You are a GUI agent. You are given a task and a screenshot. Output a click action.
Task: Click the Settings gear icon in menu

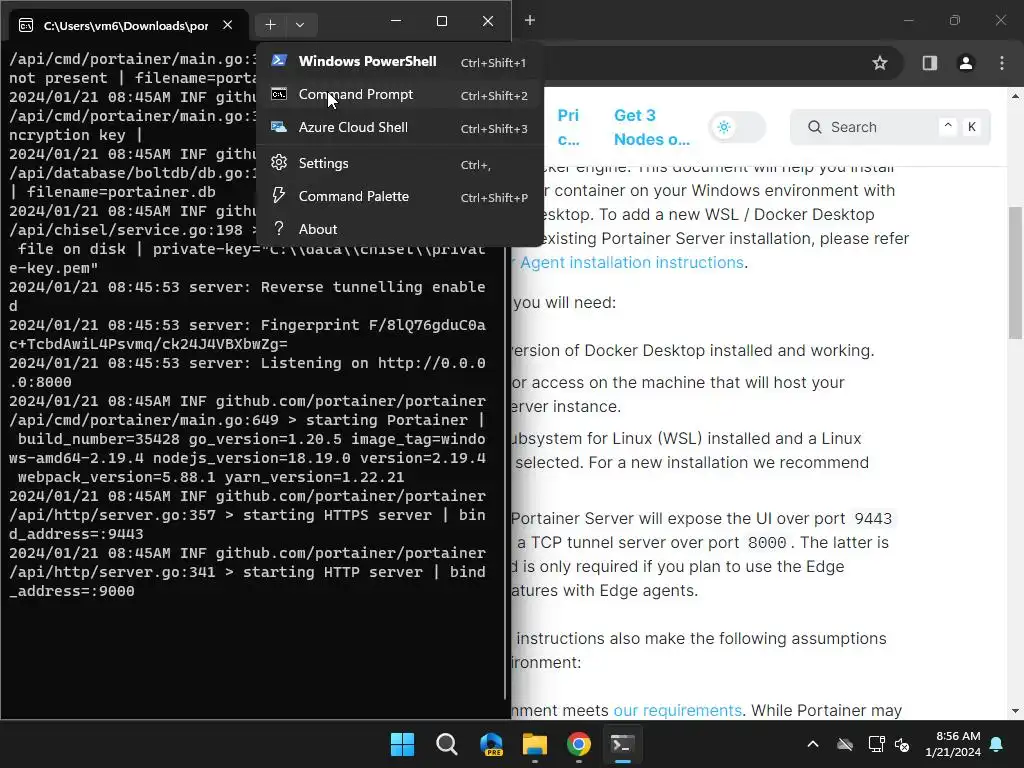point(279,163)
